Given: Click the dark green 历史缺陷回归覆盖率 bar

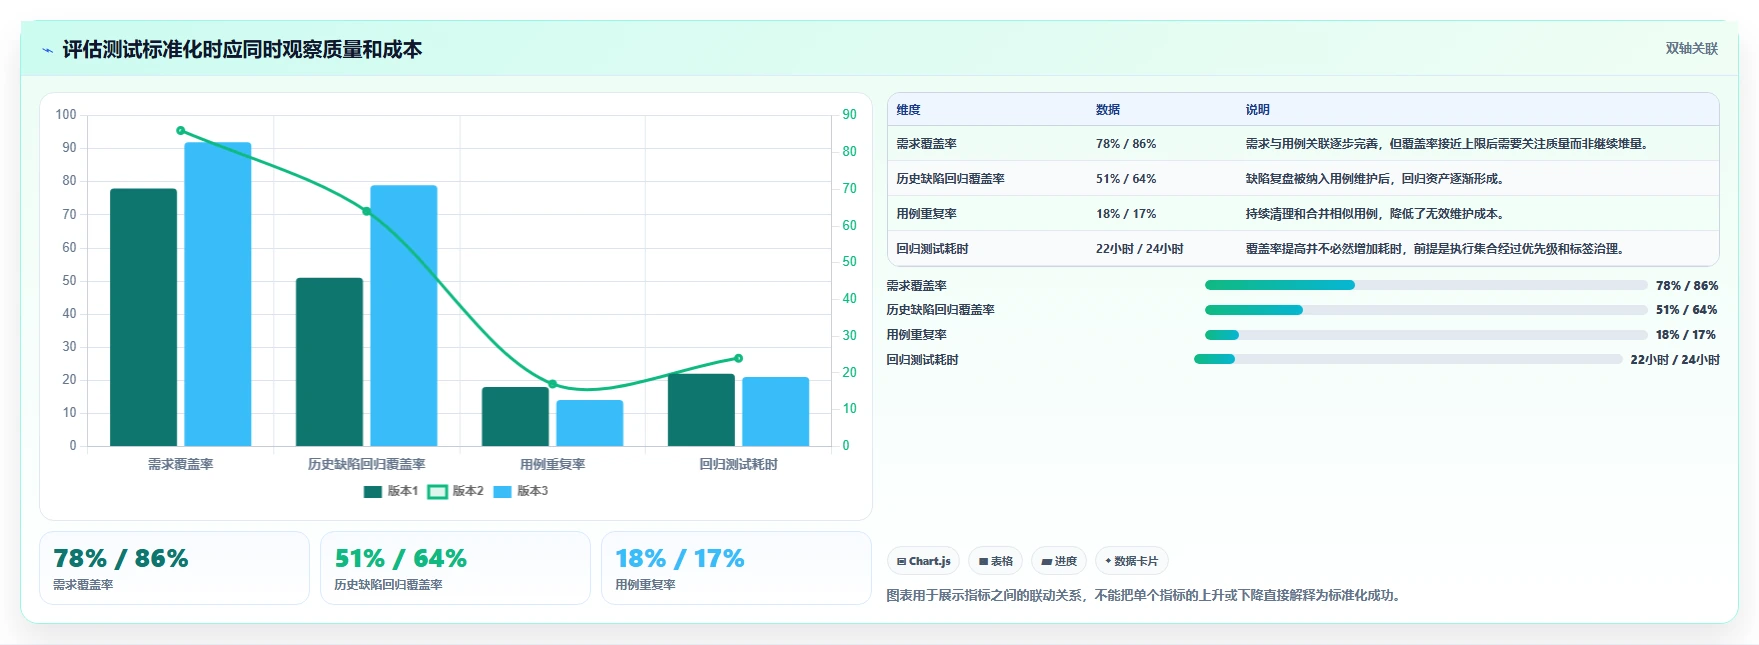Looking at the screenshot, I should [329, 362].
